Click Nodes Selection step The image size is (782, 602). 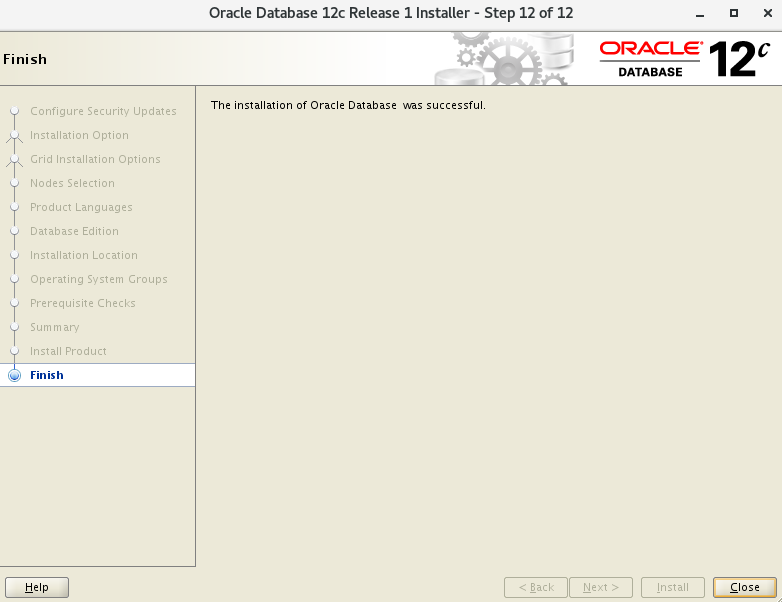point(72,183)
